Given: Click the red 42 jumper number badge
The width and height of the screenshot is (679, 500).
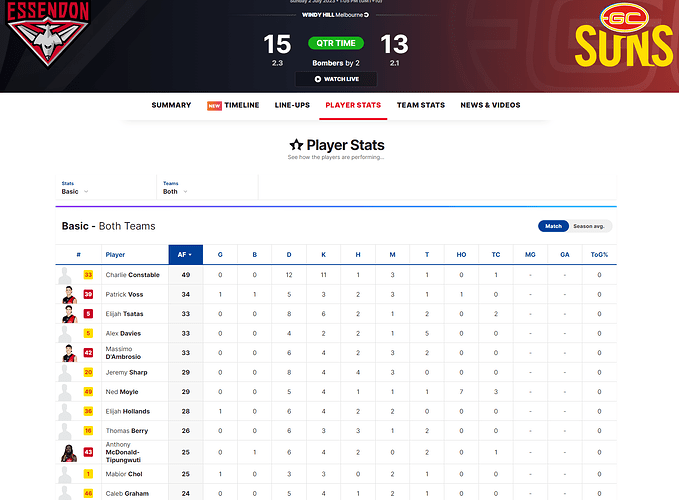Looking at the screenshot, I should 88,353.
